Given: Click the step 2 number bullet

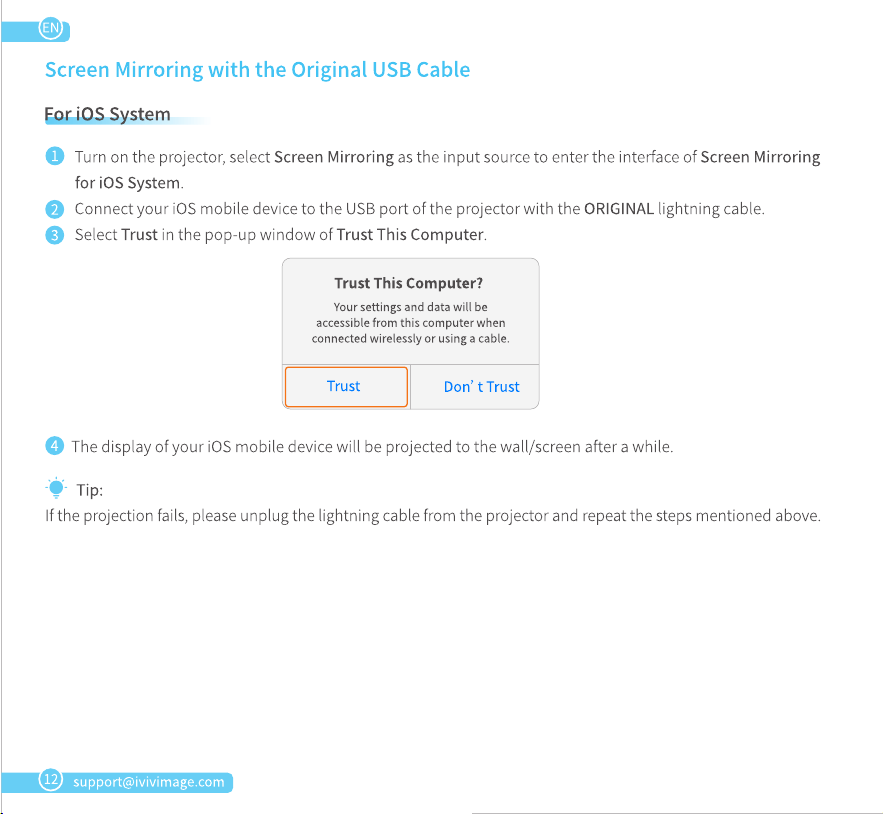Looking at the screenshot, I should 55,209.
